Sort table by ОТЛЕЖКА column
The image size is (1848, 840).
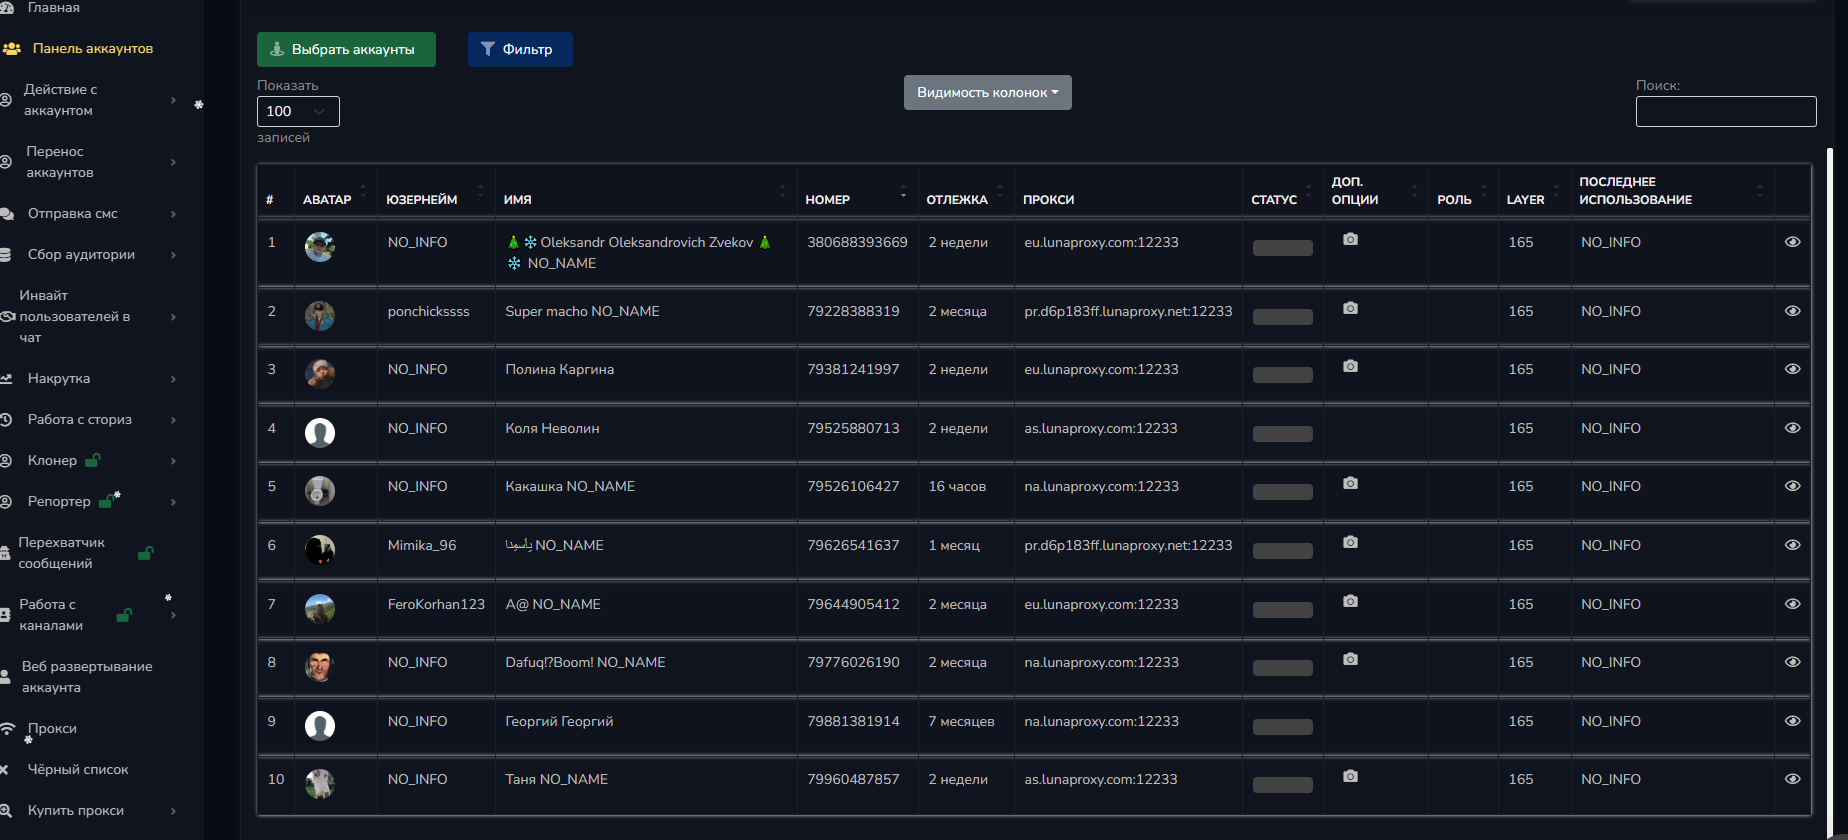point(966,192)
